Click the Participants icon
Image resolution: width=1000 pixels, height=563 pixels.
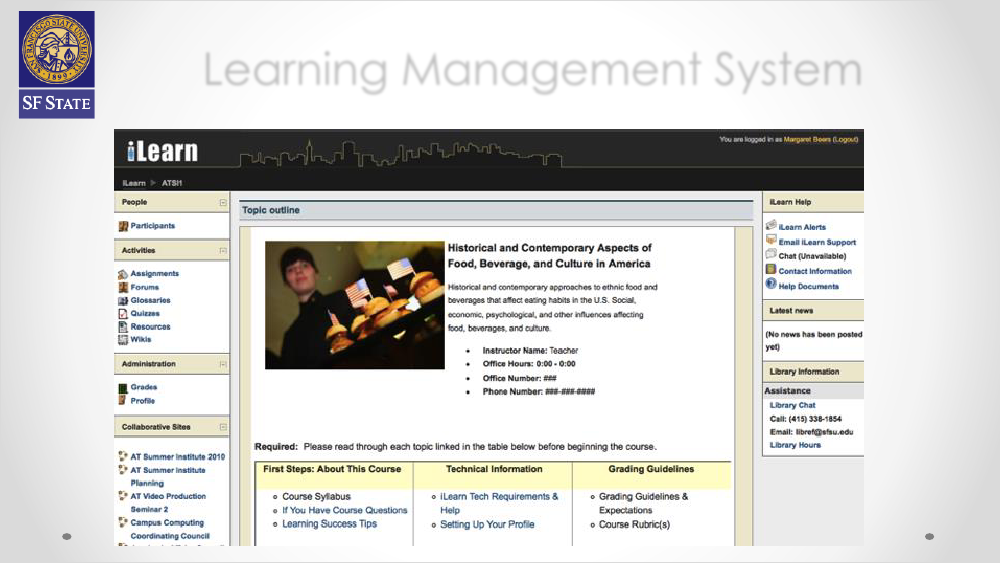point(123,226)
